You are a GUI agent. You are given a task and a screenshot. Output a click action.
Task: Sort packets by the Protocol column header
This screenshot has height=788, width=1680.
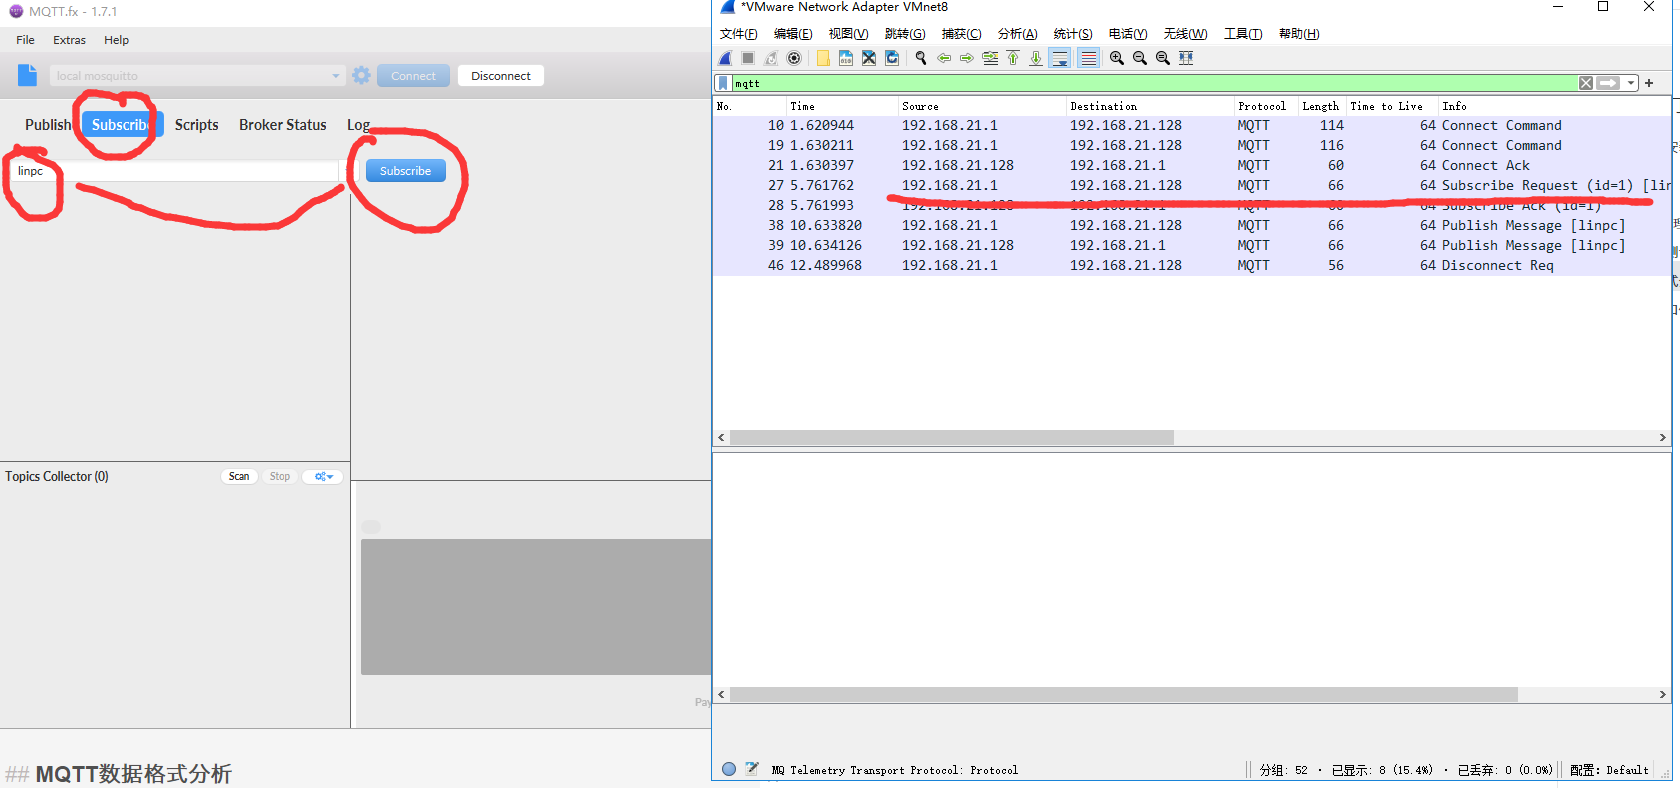click(x=1264, y=106)
